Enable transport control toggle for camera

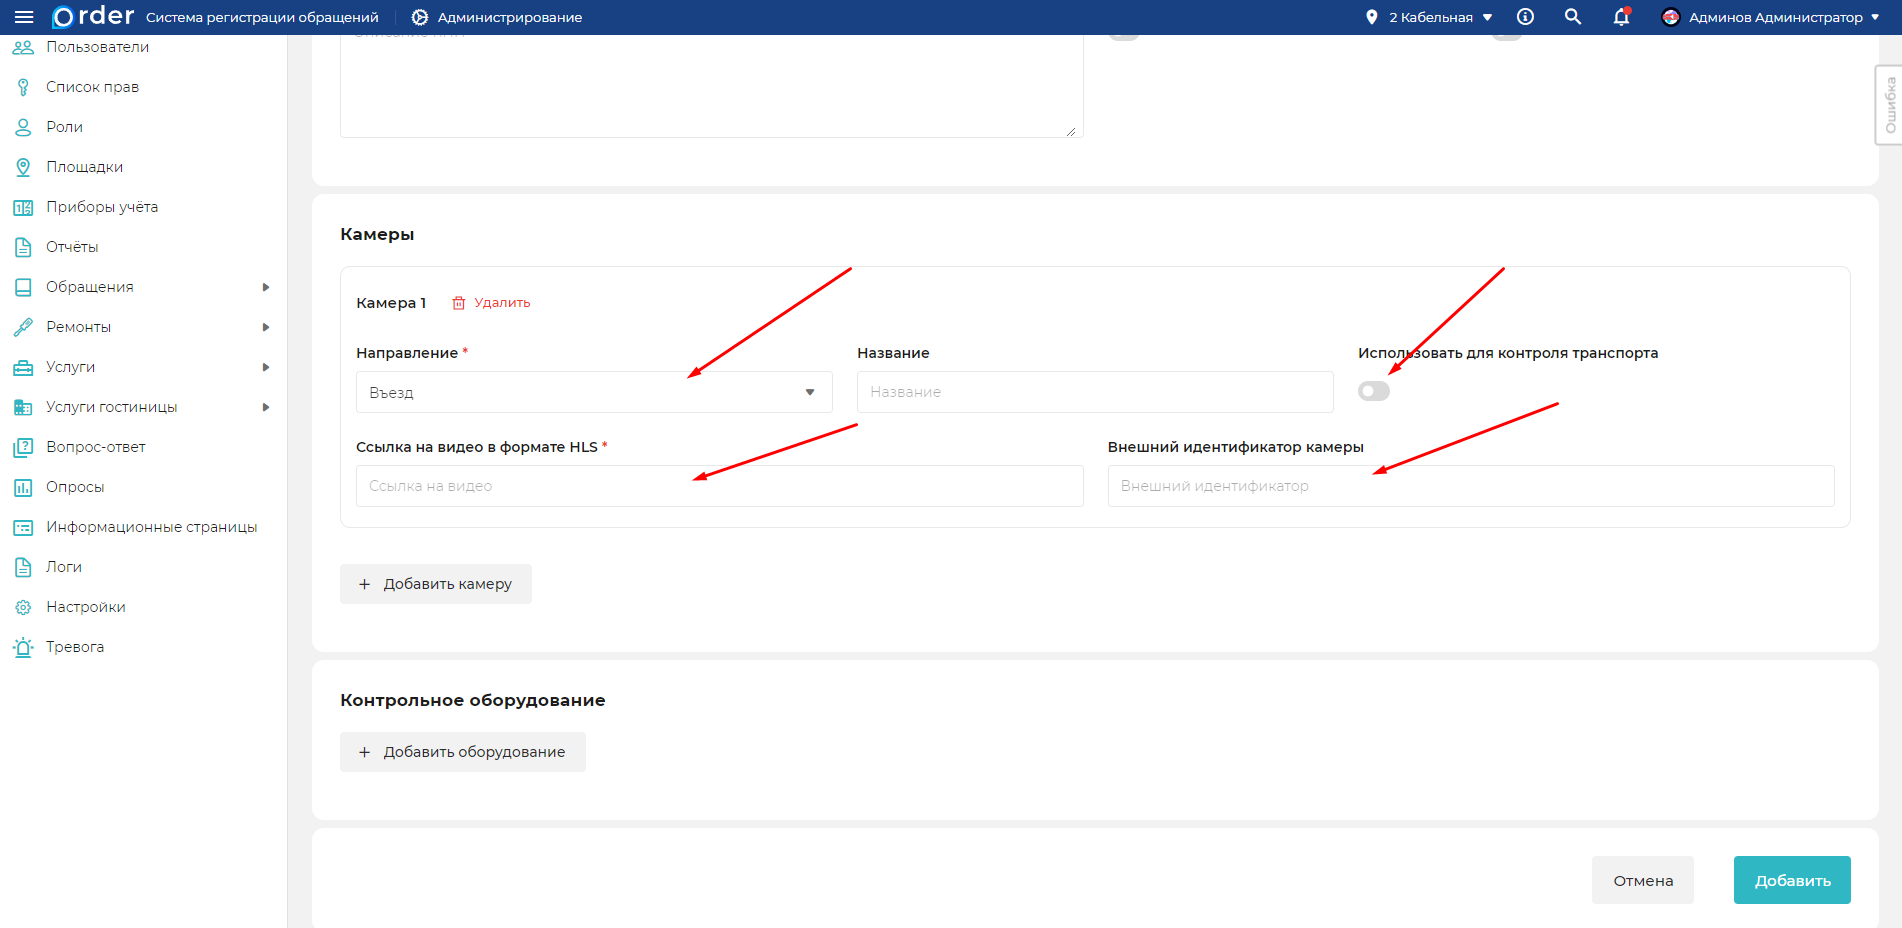point(1374,391)
